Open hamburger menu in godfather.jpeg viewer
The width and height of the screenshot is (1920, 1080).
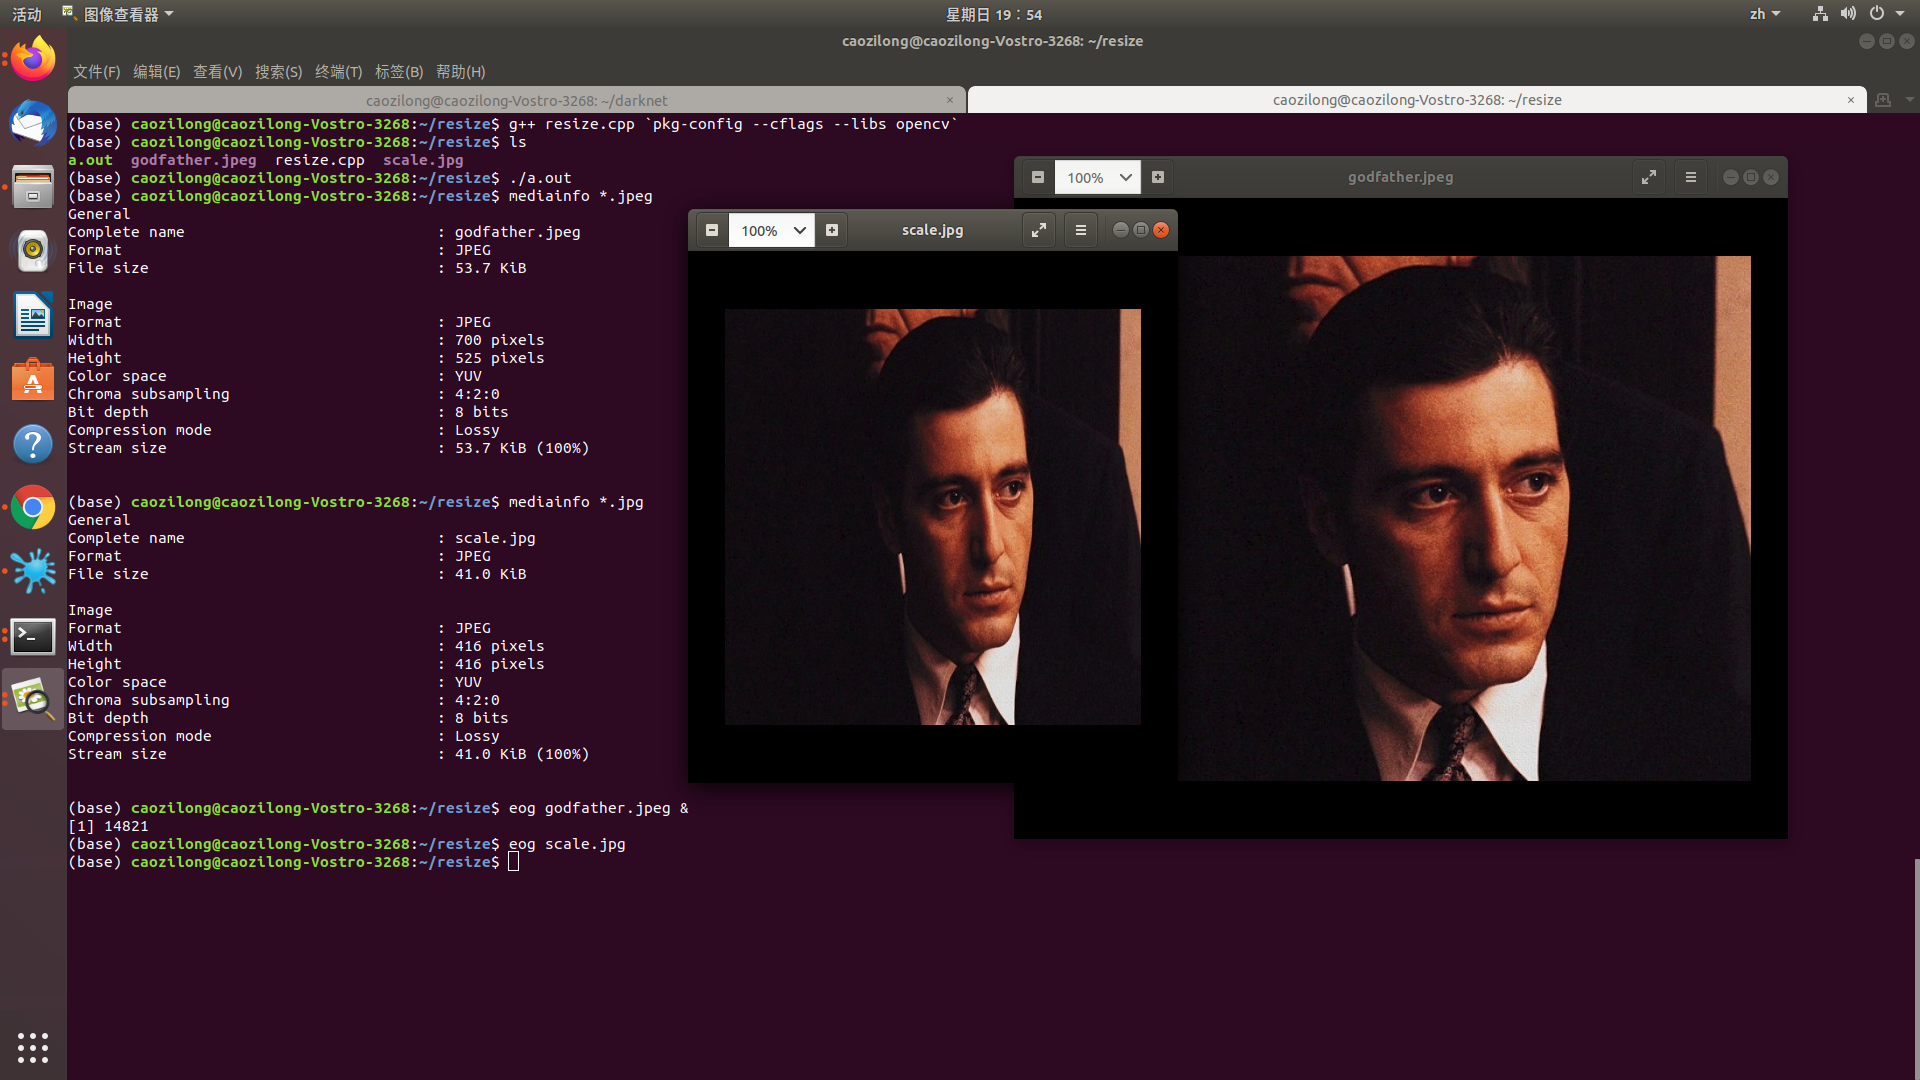pyautogui.click(x=1691, y=177)
